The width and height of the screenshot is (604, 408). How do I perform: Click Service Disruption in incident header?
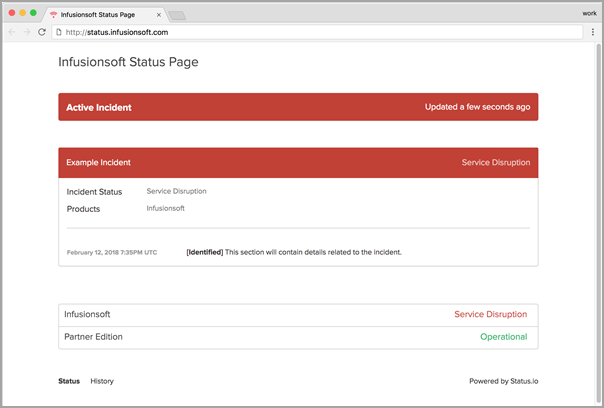point(496,163)
